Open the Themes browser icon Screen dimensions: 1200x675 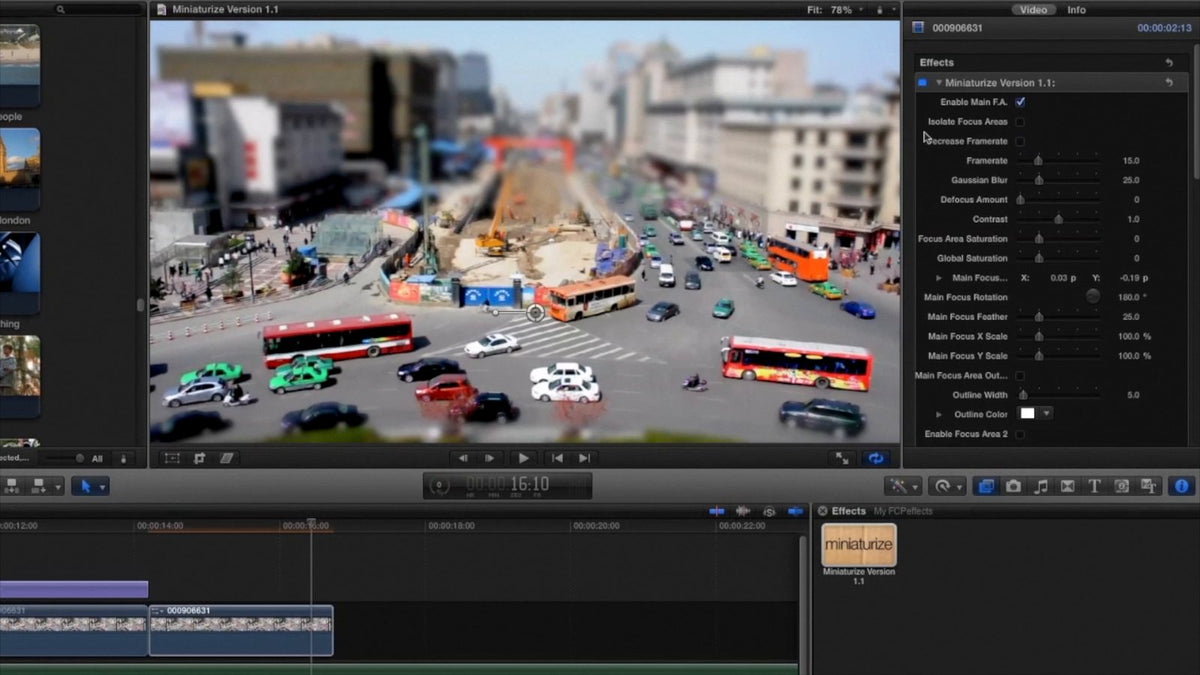tap(1148, 486)
